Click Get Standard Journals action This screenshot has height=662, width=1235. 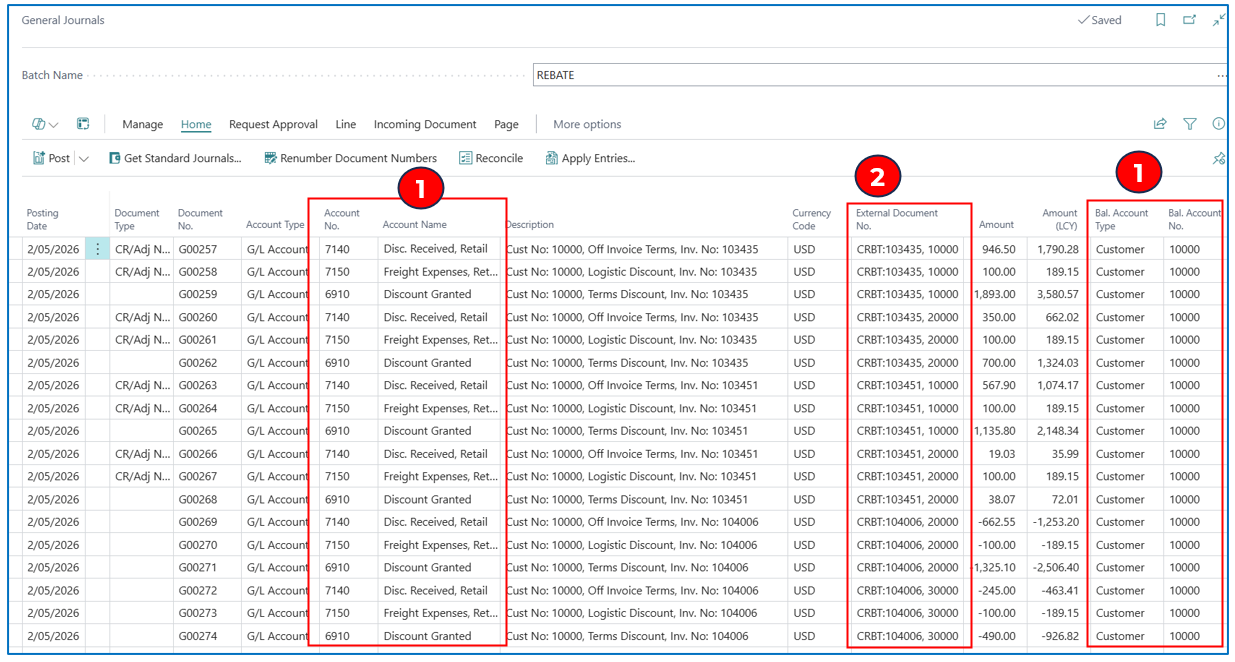[x=175, y=158]
